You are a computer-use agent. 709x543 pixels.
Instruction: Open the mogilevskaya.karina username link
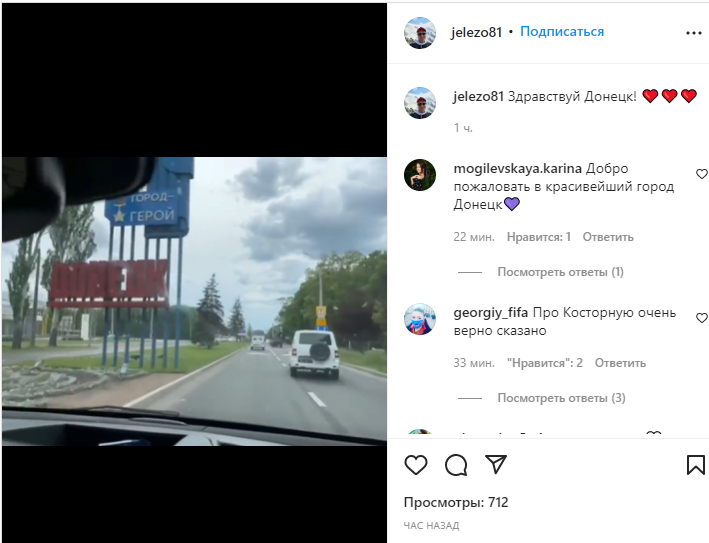click(518, 169)
